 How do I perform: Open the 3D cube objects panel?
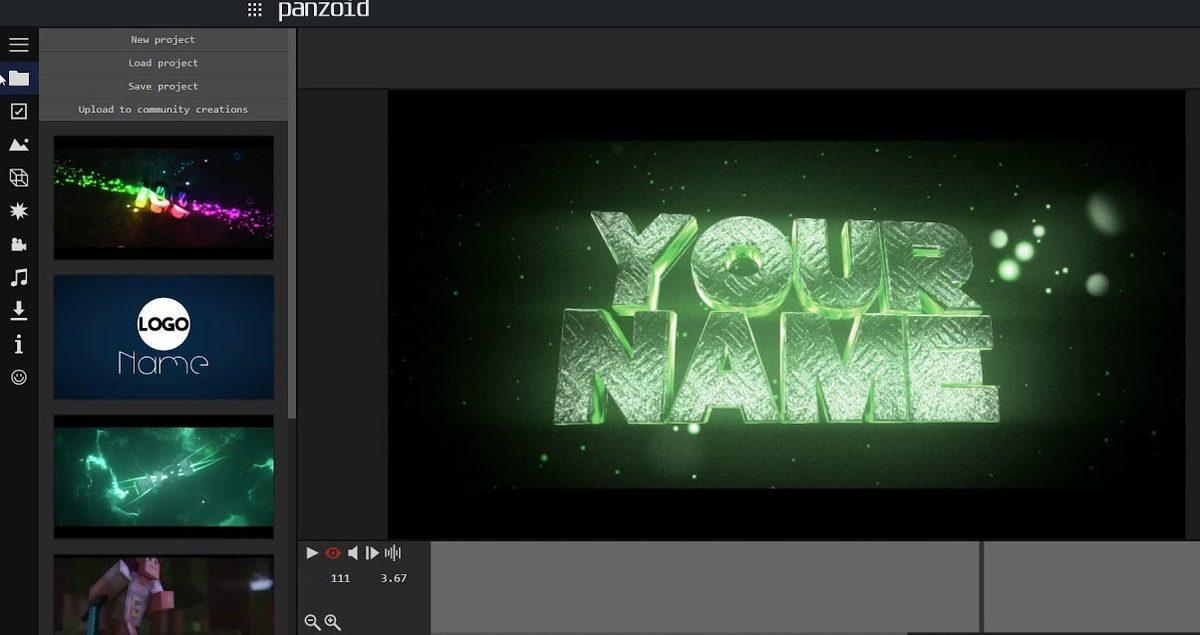click(x=18, y=178)
